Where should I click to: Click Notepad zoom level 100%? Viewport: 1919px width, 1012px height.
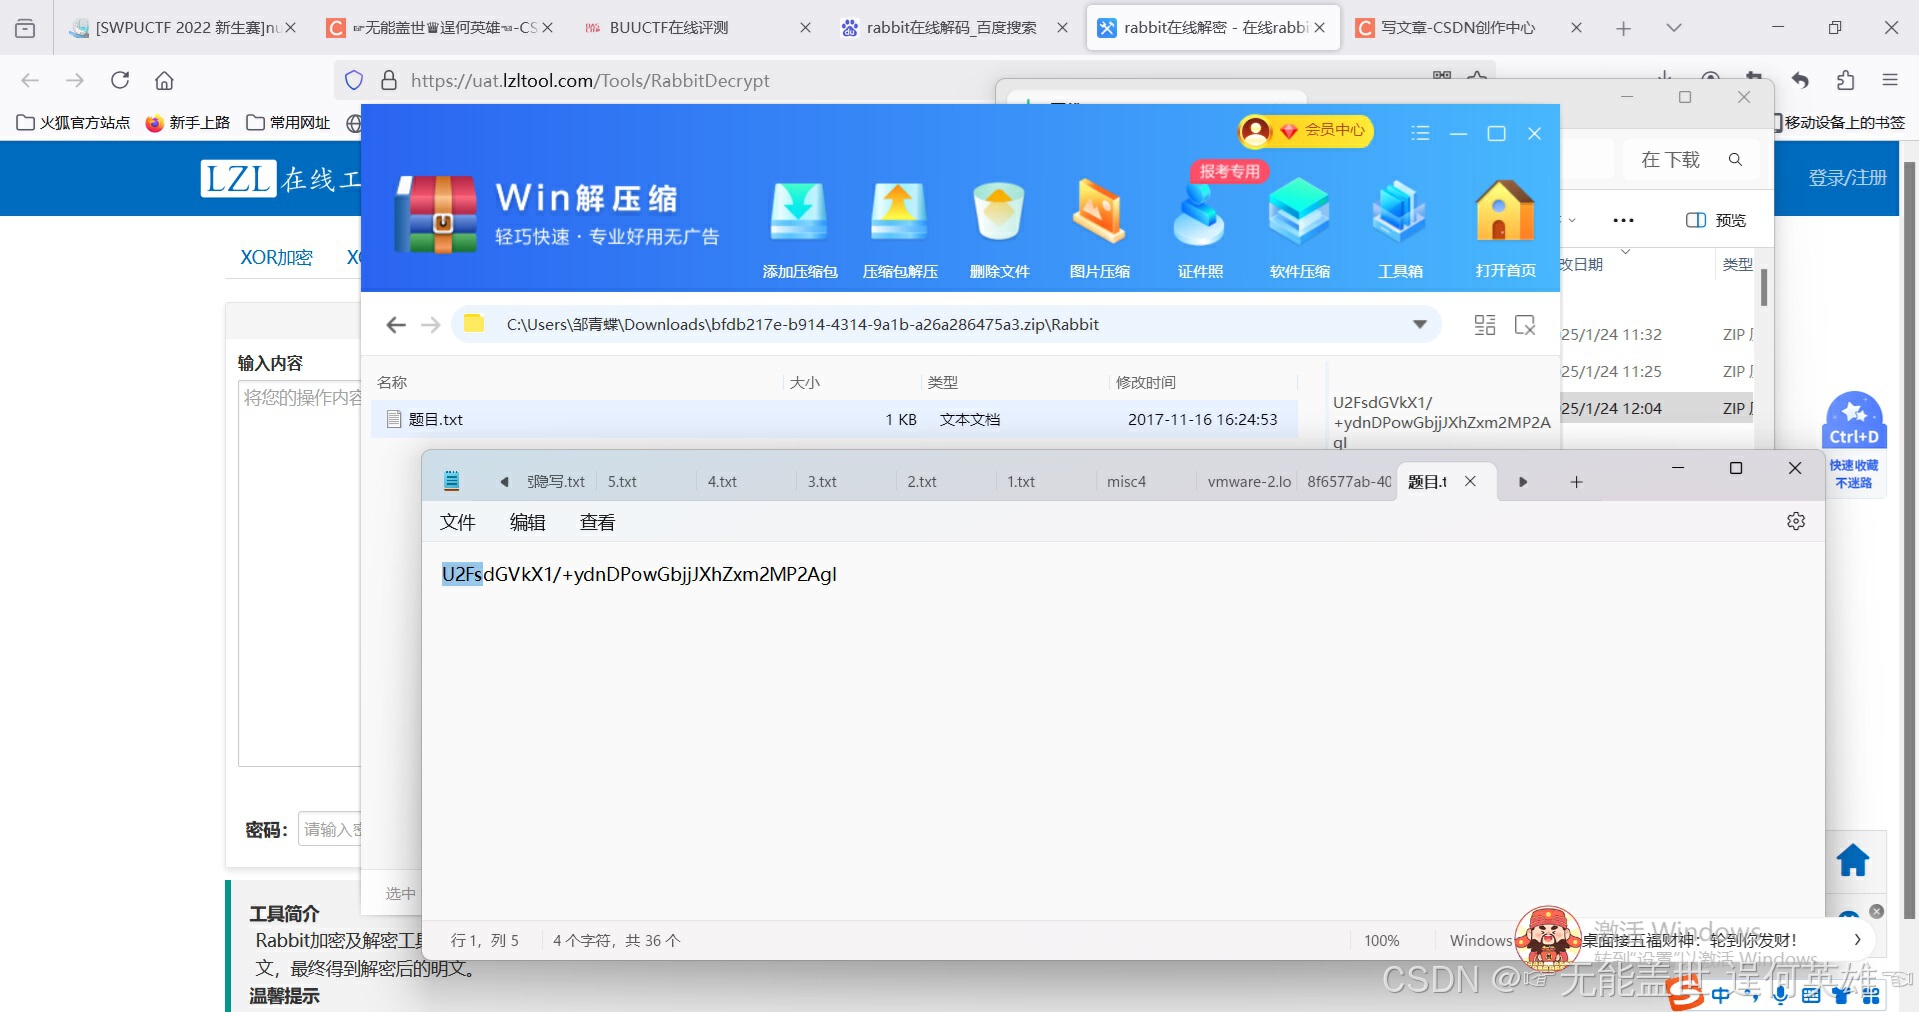[x=1381, y=941]
